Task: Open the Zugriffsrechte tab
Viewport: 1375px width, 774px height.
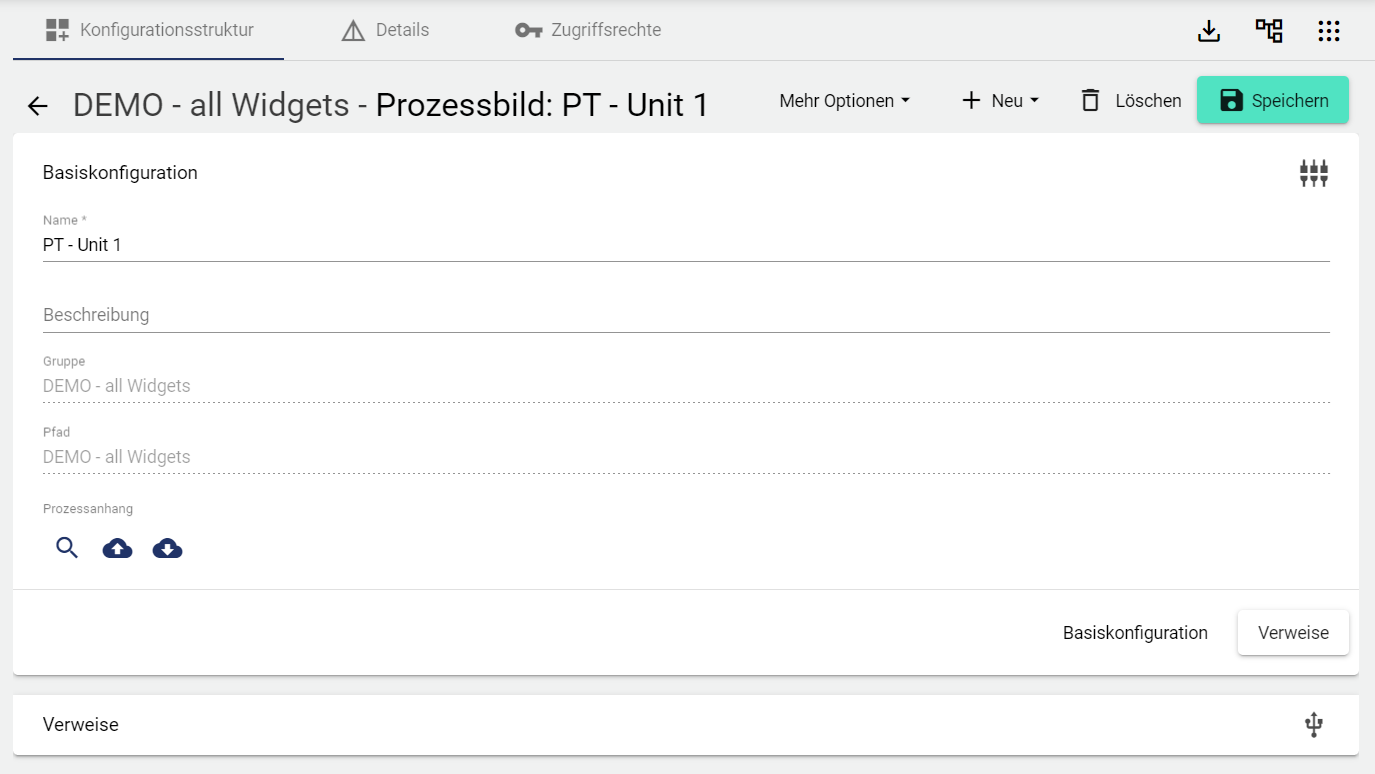Action: (588, 30)
